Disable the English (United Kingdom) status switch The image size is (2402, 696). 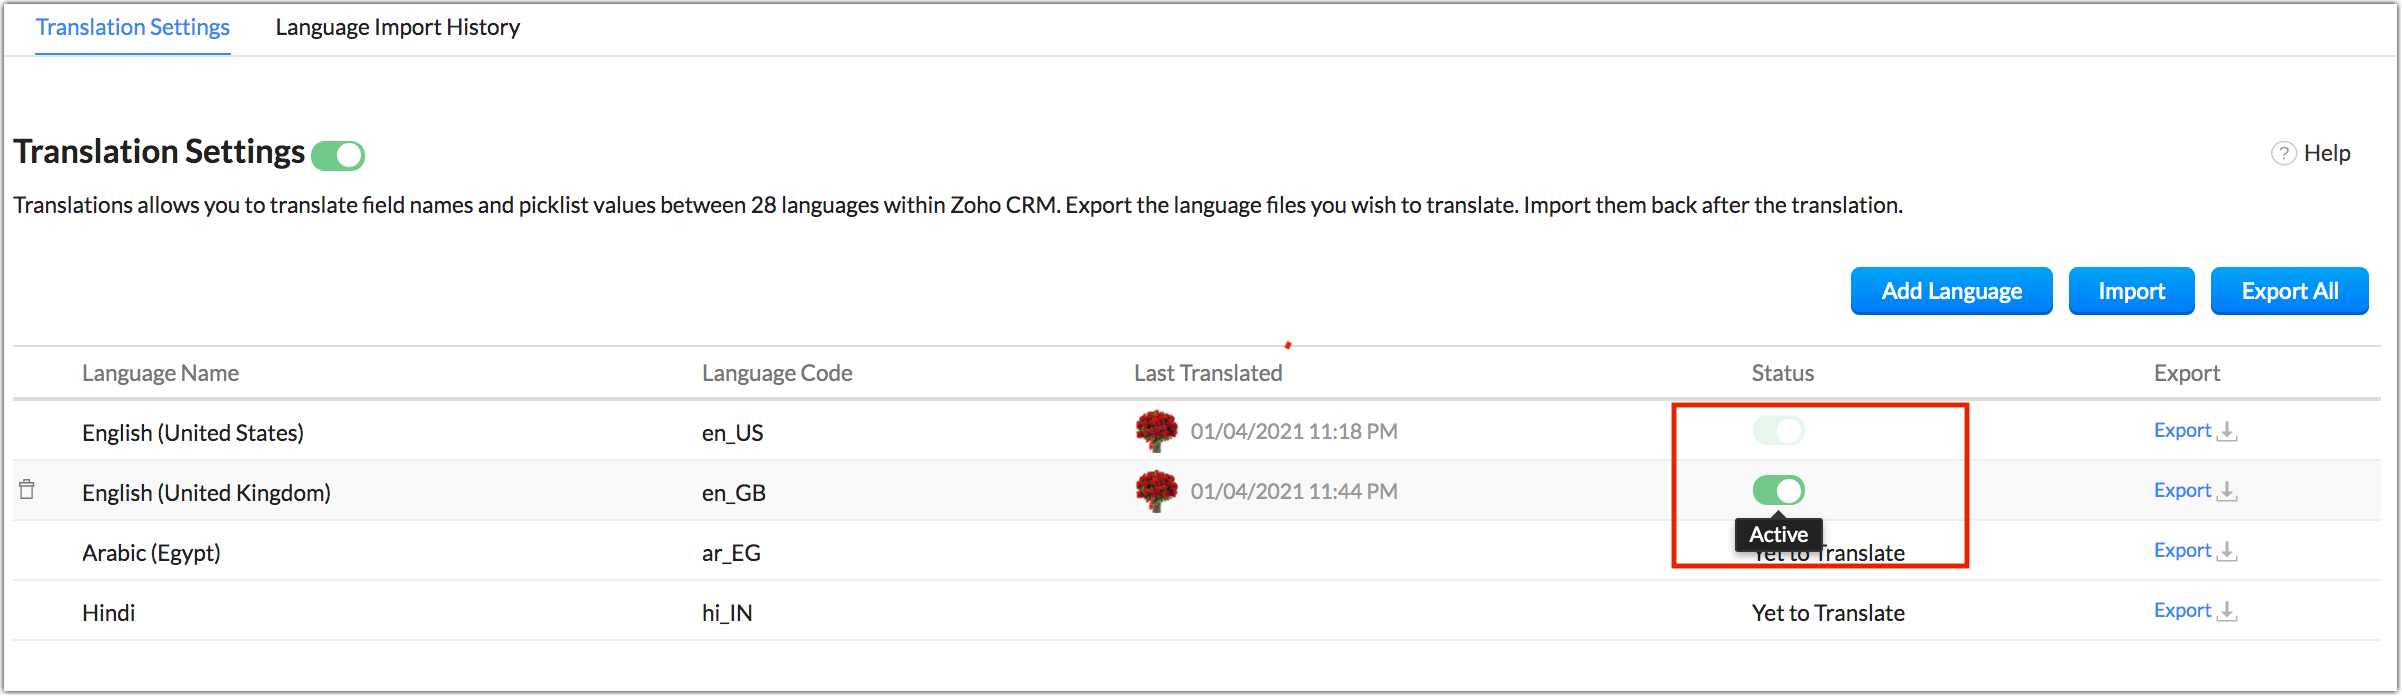1778,490
